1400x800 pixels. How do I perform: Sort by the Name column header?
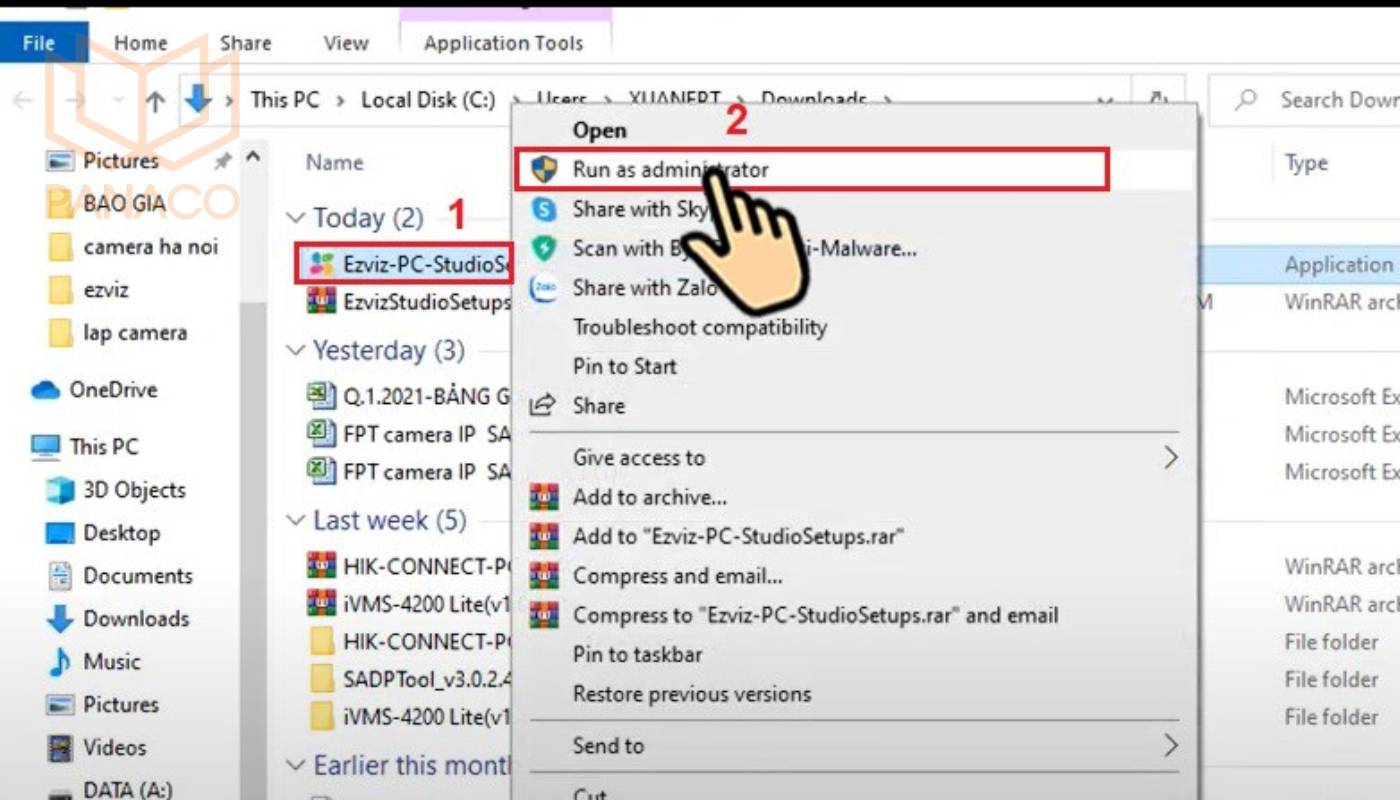pos(335,162)
